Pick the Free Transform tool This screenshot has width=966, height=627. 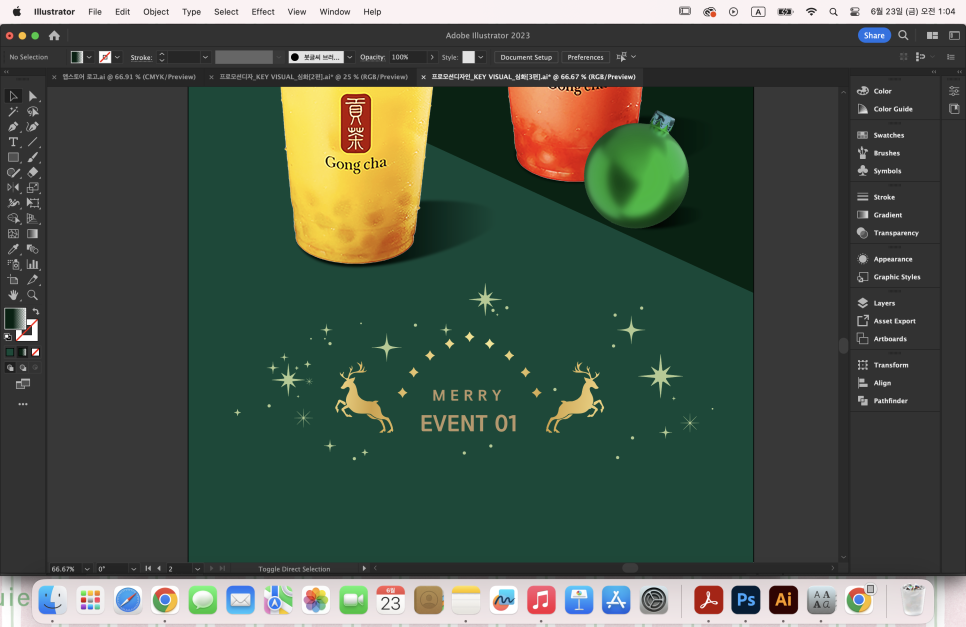[x=33, y=203]
